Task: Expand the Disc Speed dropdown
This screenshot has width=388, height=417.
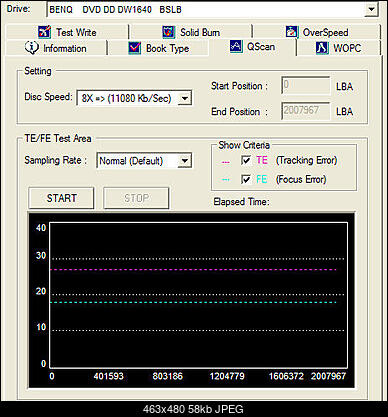Action: pos(185,98)
